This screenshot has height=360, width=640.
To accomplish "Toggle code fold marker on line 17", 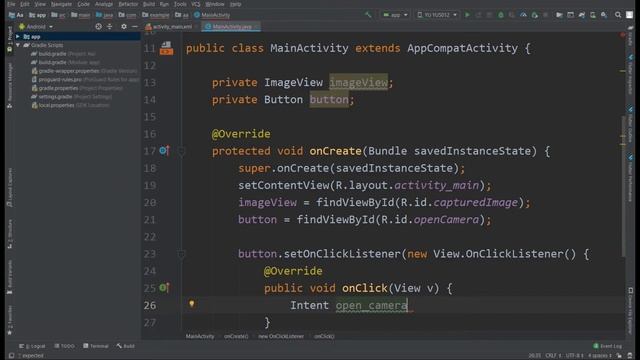I will 181,151.
